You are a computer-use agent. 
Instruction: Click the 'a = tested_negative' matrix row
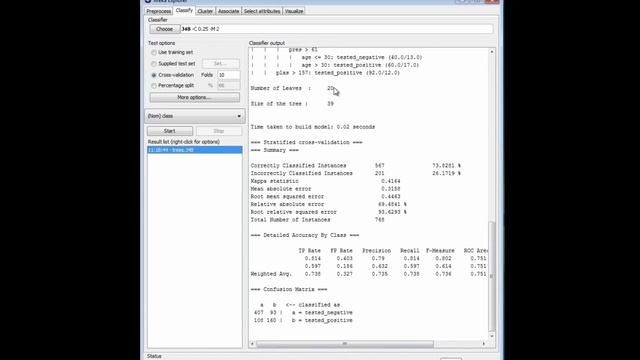coord(303,313)
